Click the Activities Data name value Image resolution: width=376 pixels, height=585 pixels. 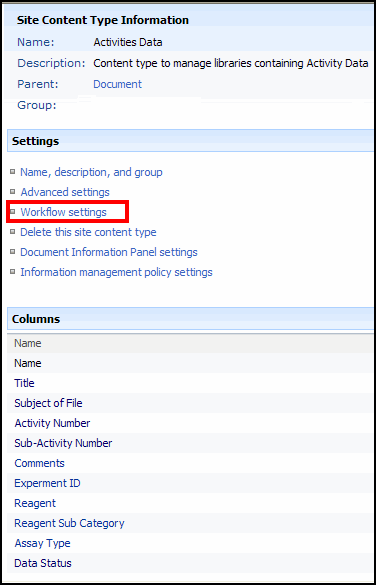[128, 42]
